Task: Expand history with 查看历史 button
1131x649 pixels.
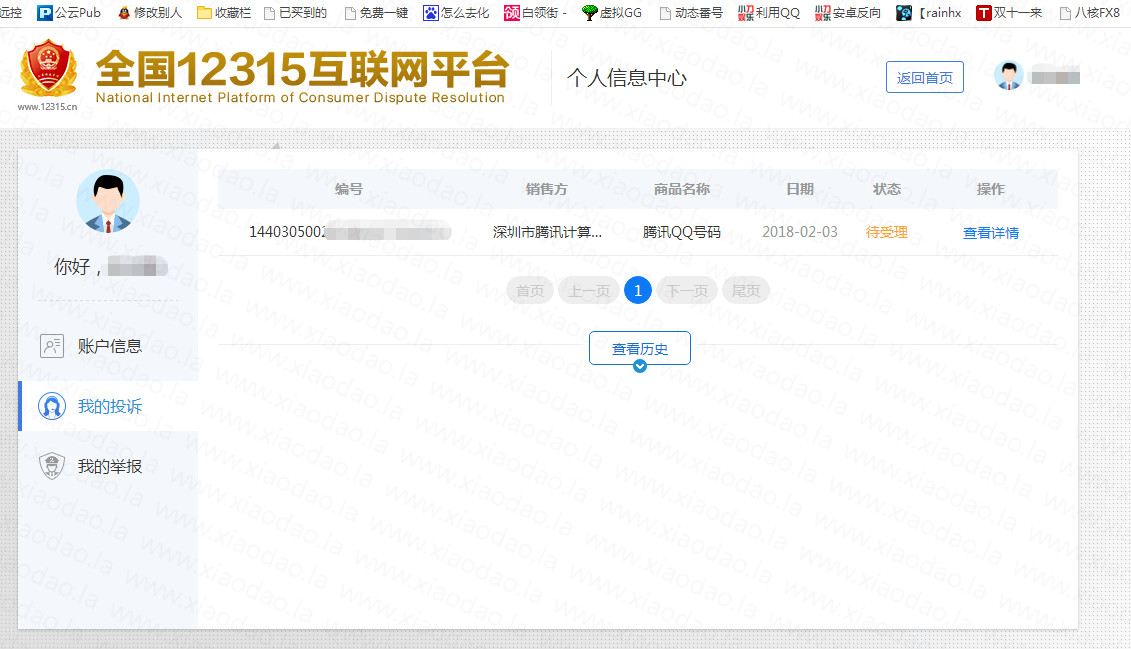Action: click(640, 348)
